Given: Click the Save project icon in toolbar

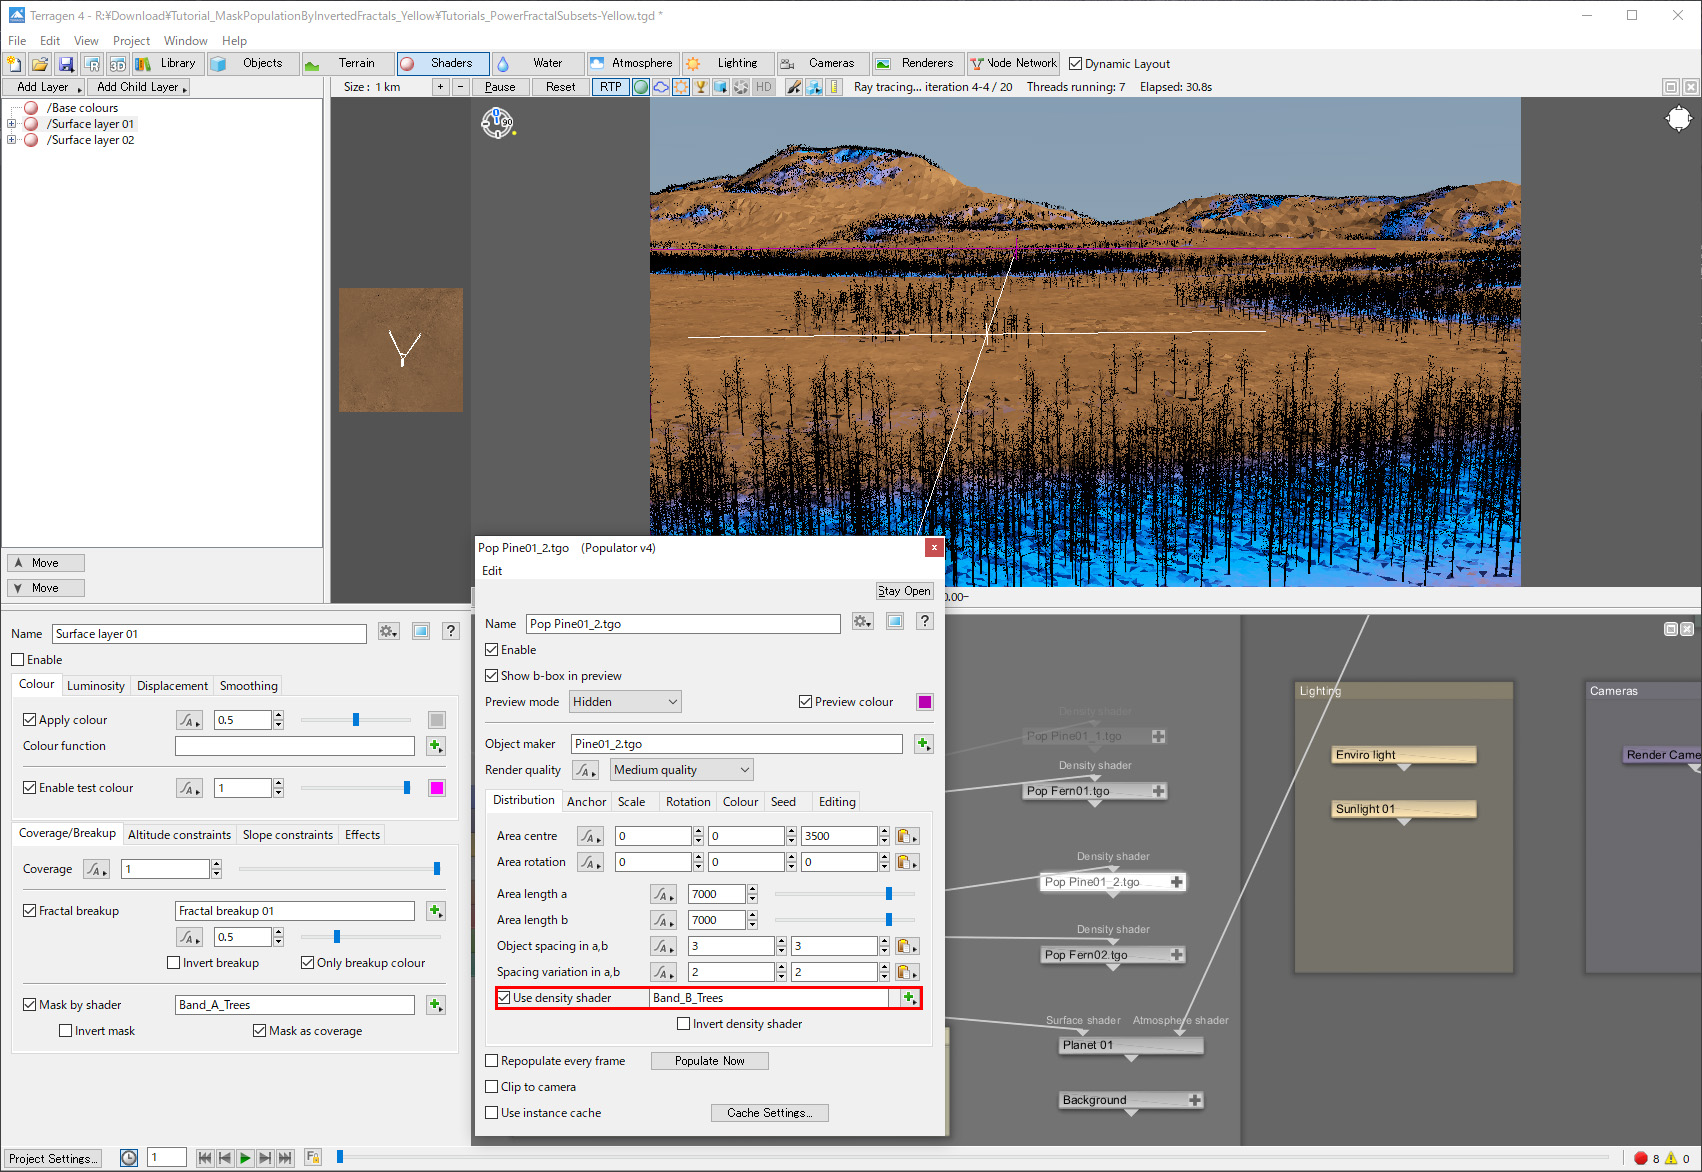Looking at the screenshot, I should [x=66, y=64].
